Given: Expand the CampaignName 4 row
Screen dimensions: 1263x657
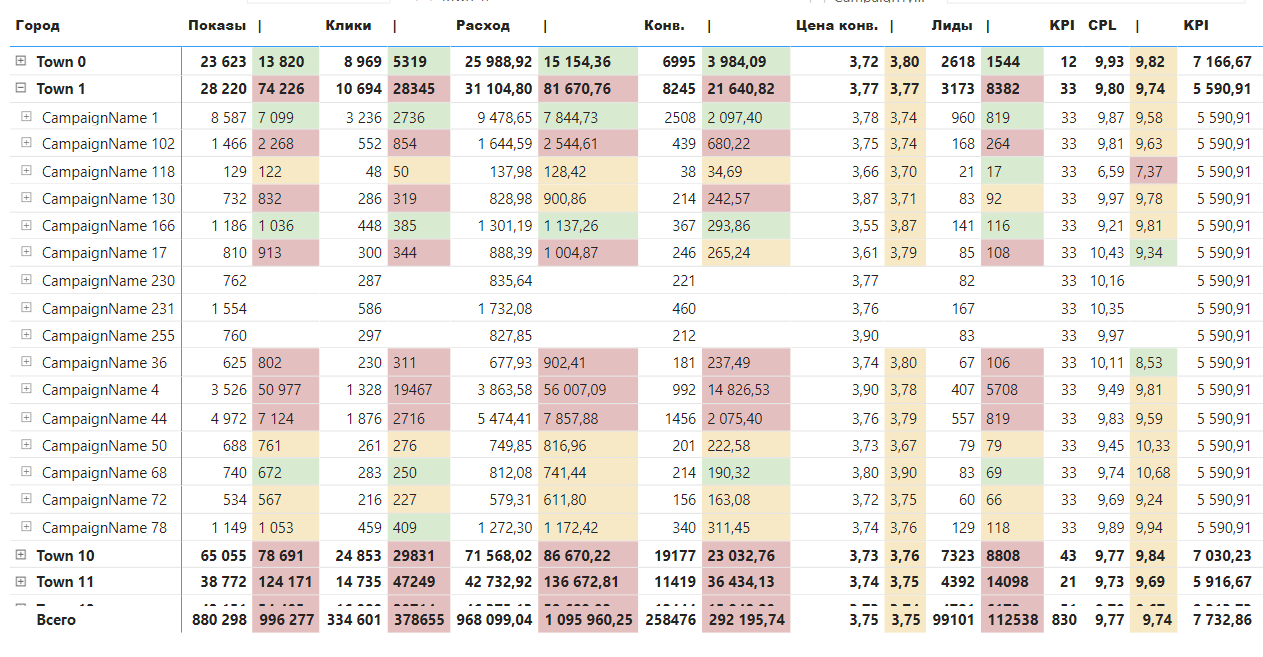Looking at the screenshot, I should pyautogui.click(x=27, y=390).
